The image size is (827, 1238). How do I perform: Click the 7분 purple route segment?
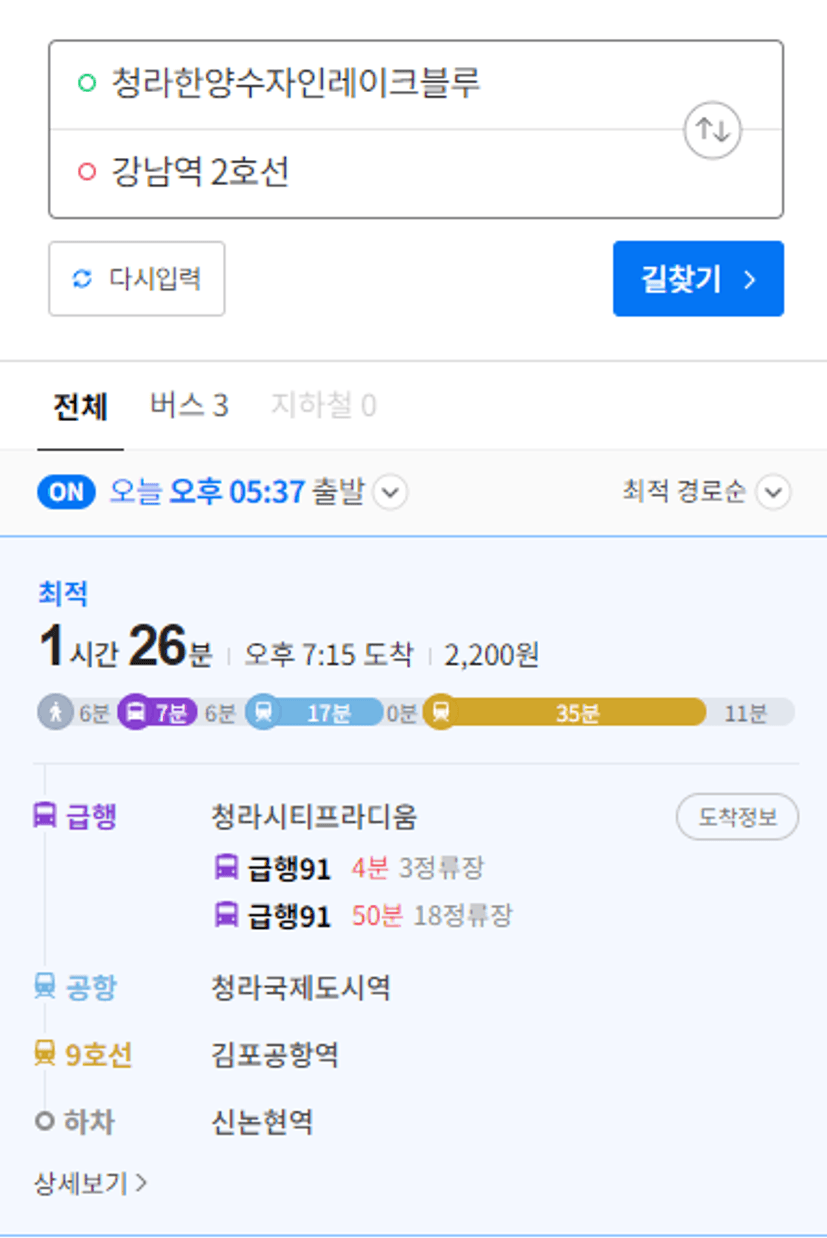(157, 713)
